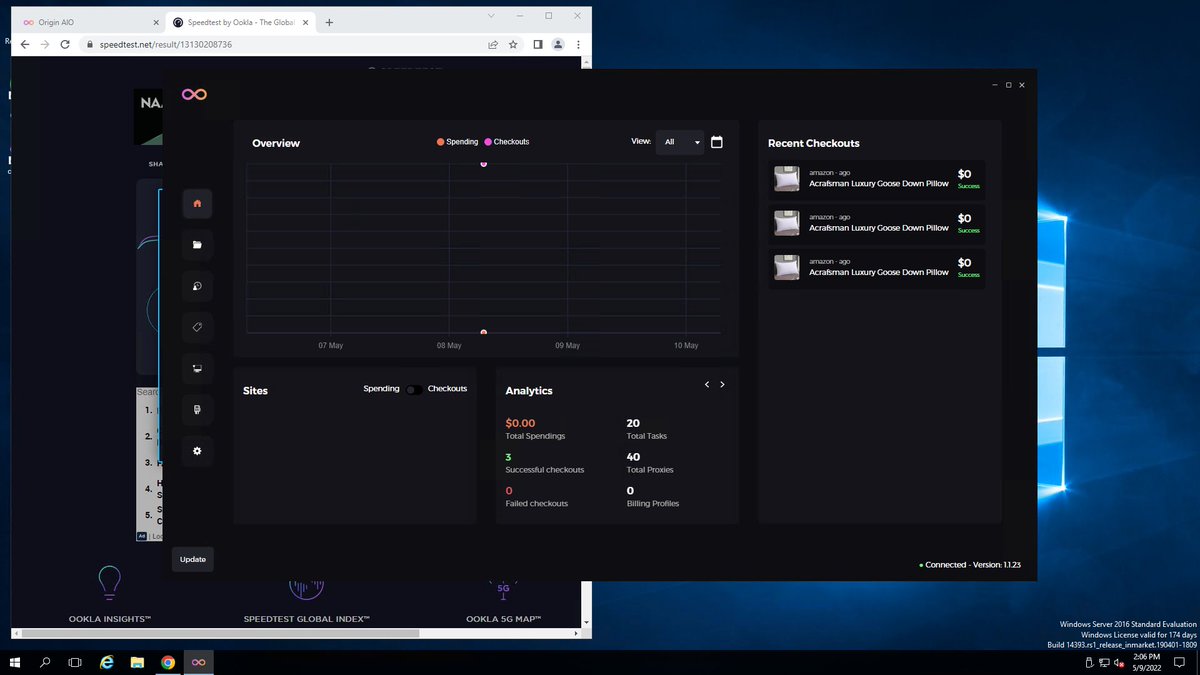Toggle the Spending series in chart legend
1200x675 pixels.
click(x=457, y=142)
